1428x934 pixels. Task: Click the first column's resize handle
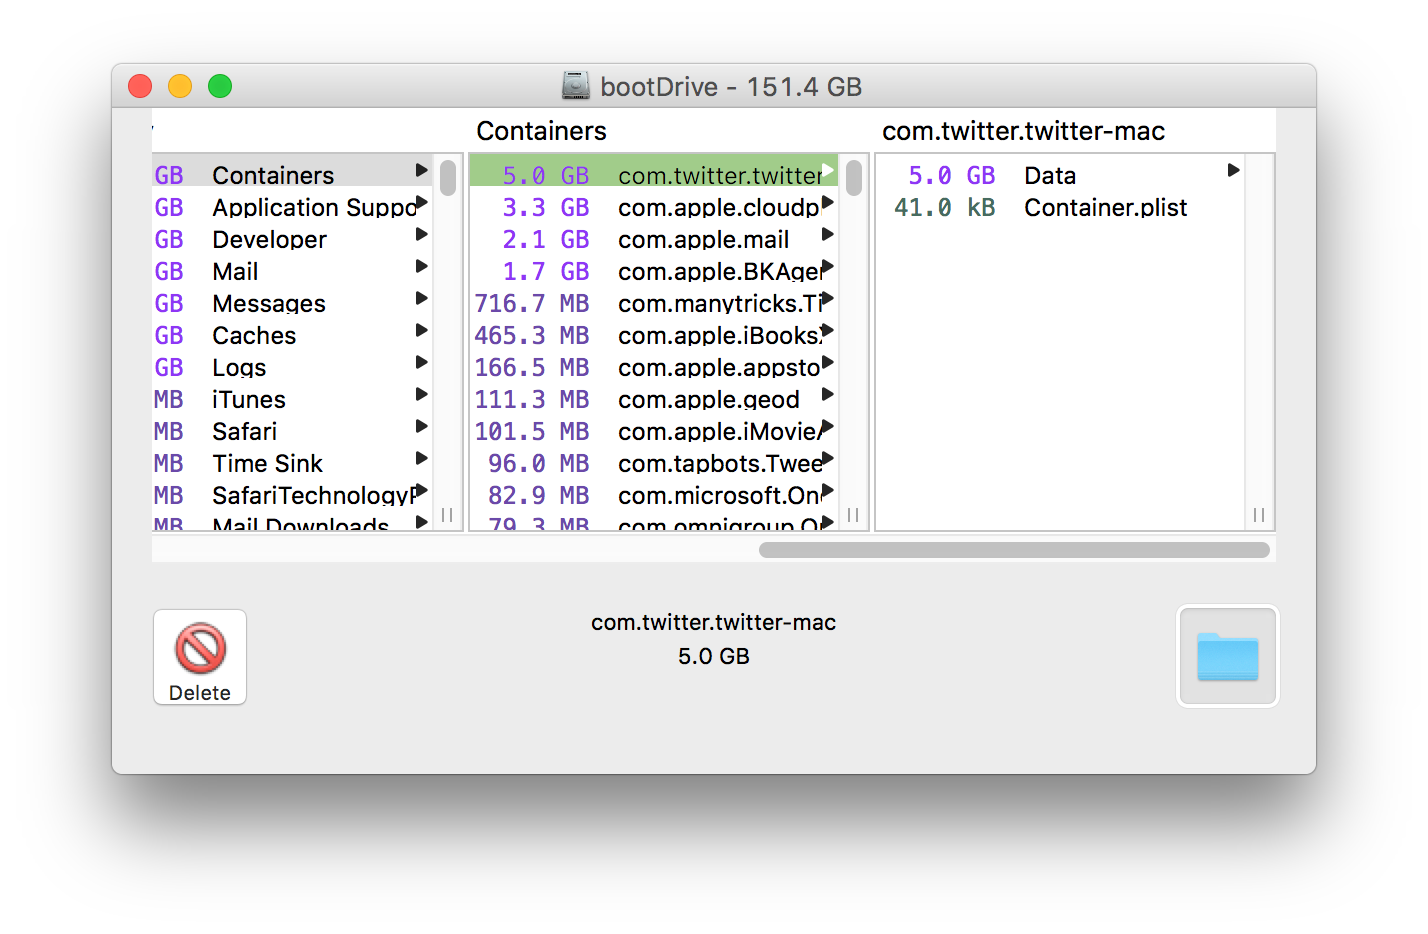447,515
